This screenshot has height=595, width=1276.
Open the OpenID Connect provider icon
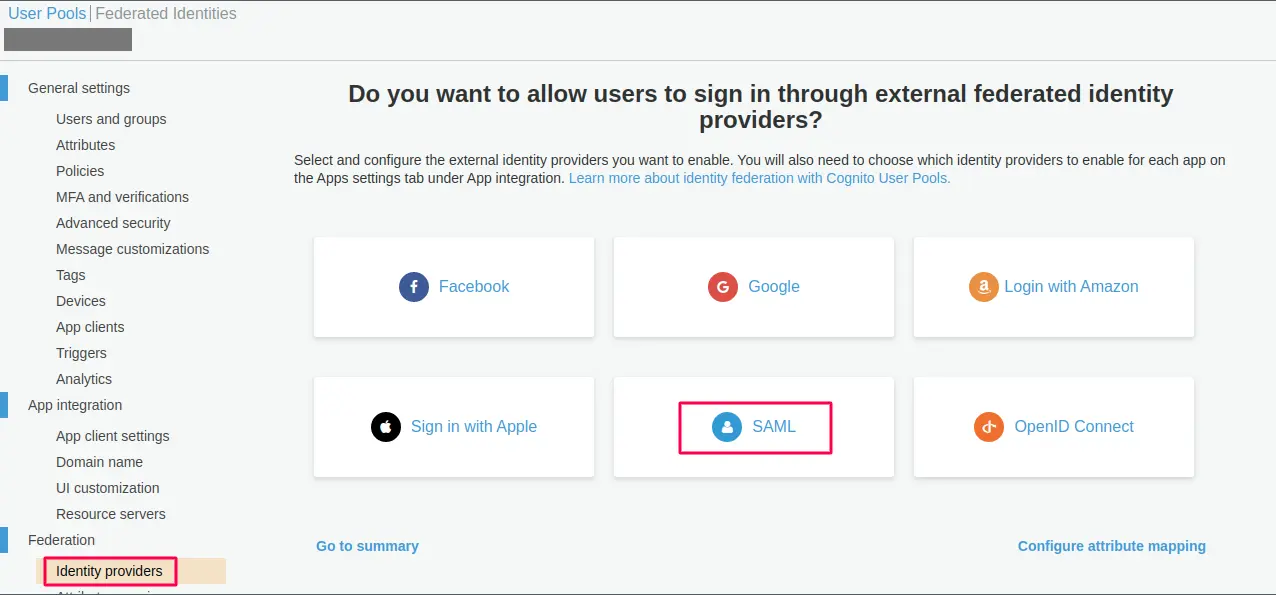(988, 426)
